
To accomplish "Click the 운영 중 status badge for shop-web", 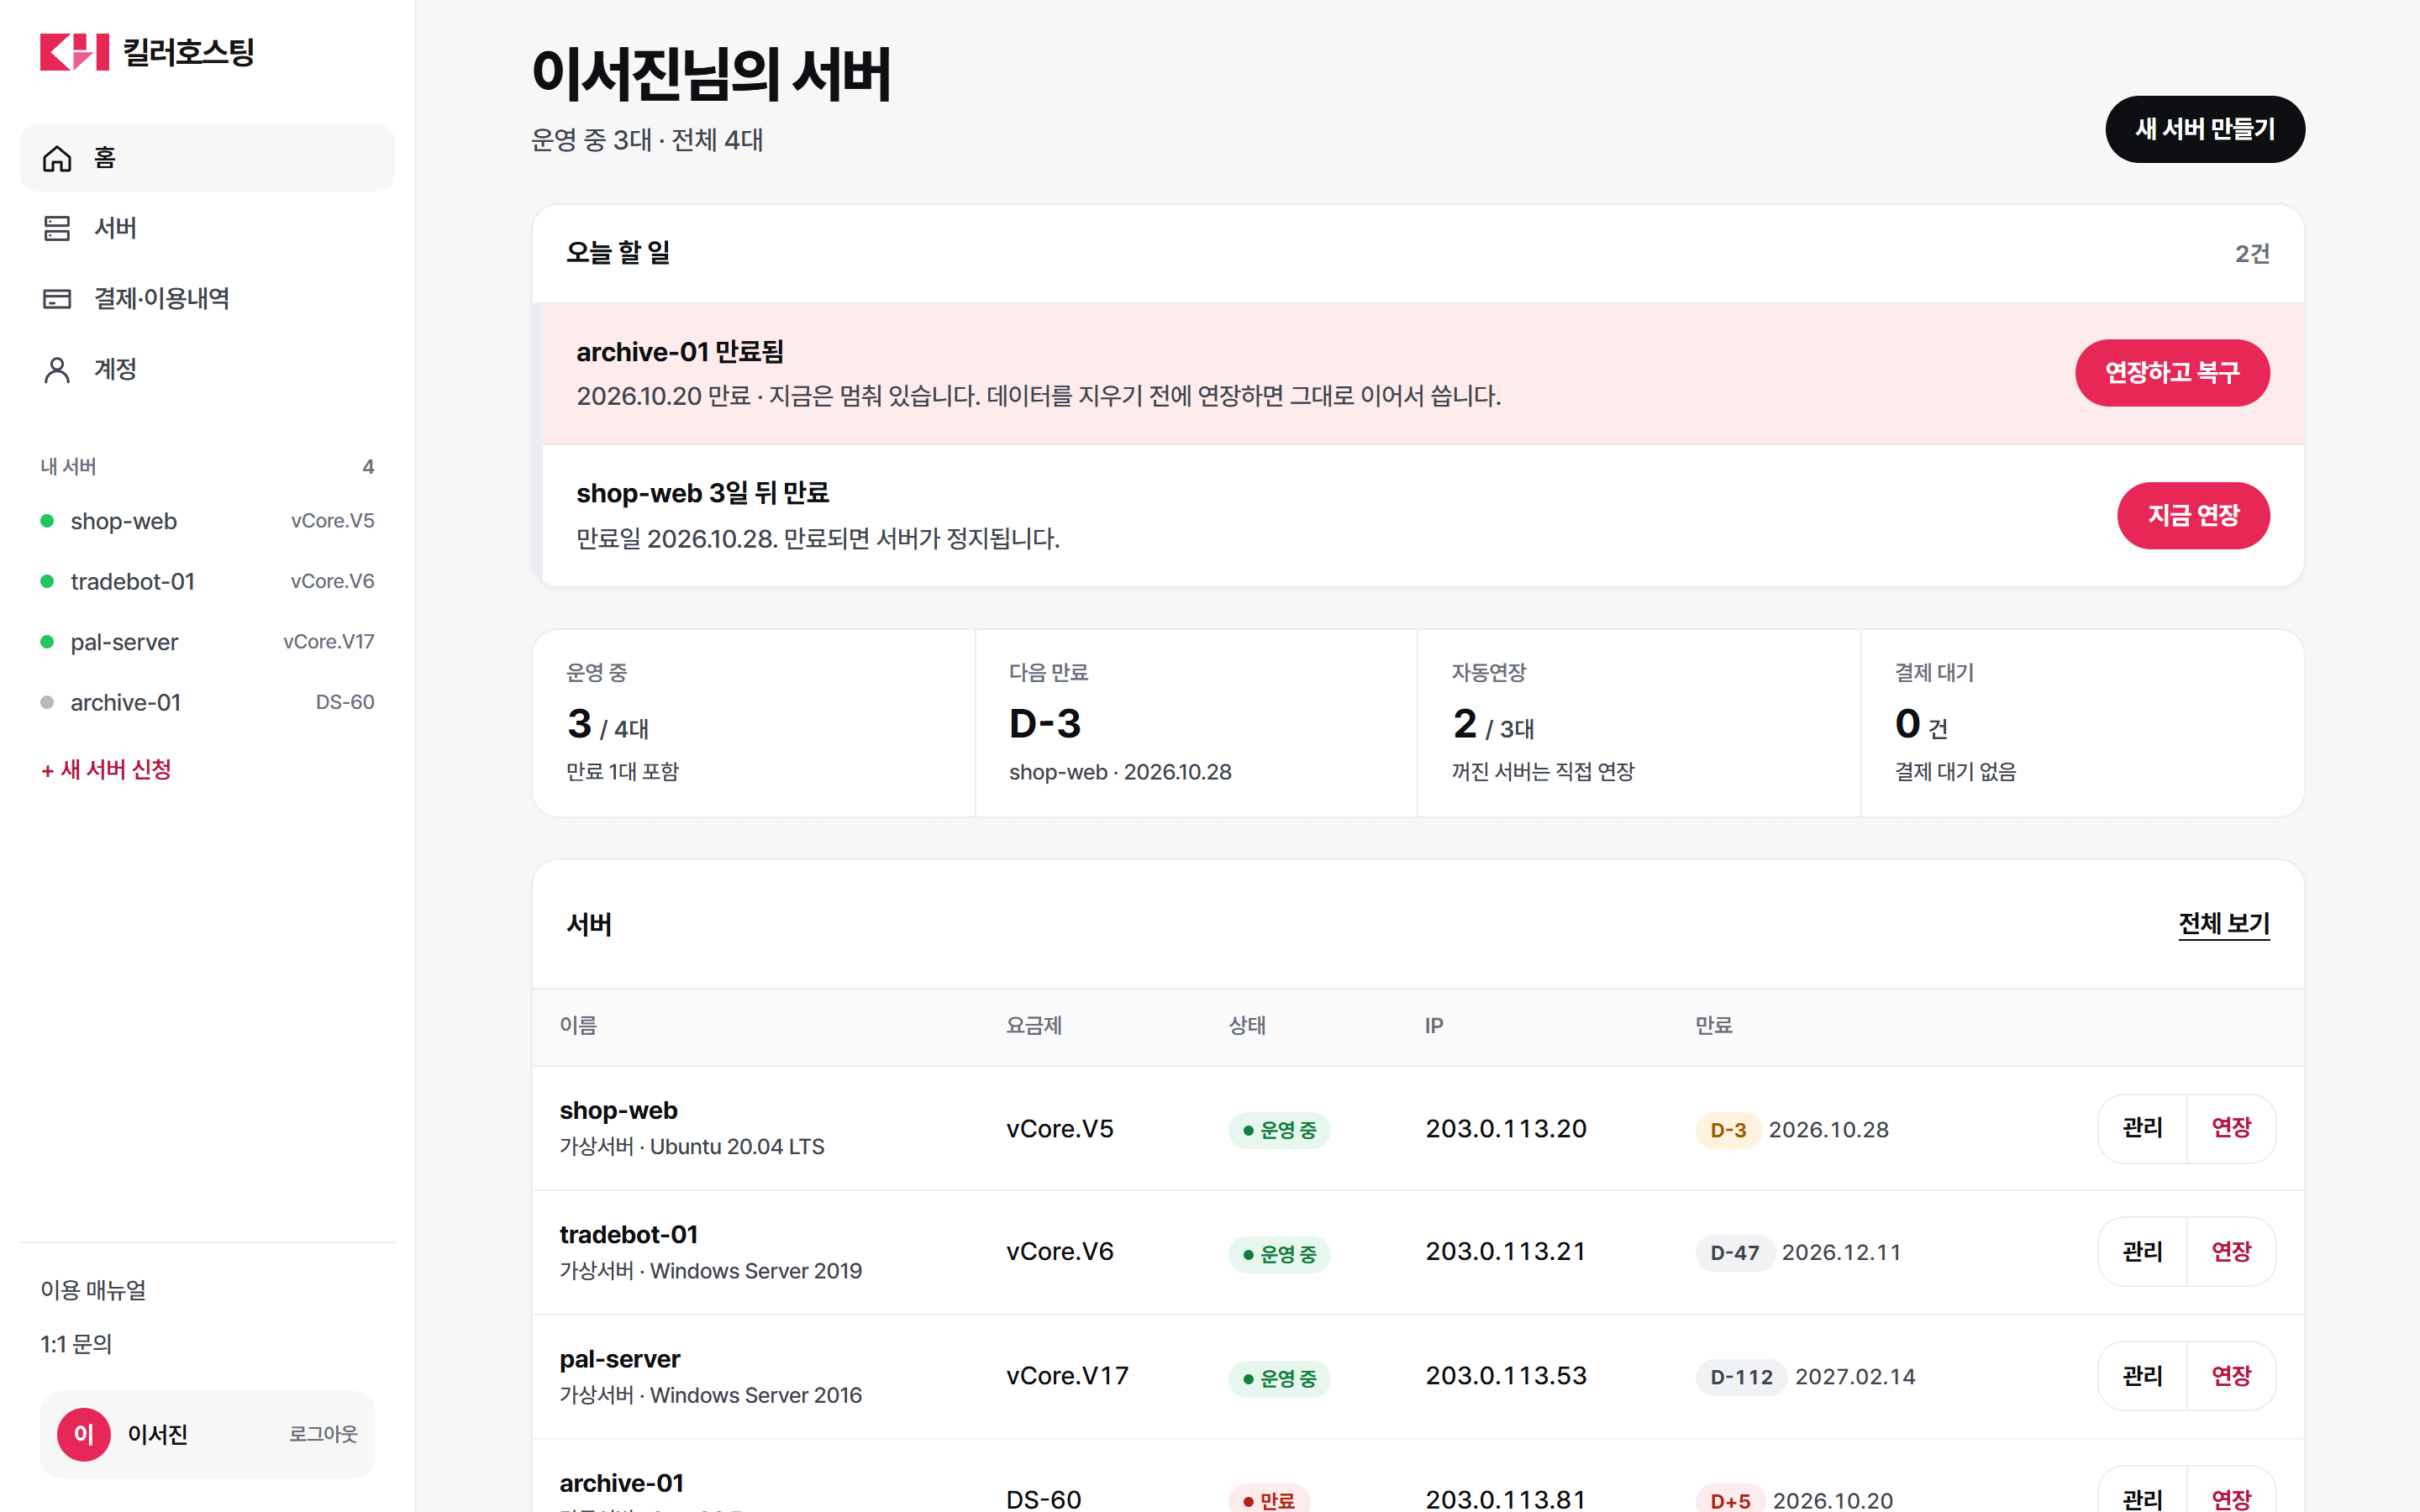I will [x=1279, y=1130].
